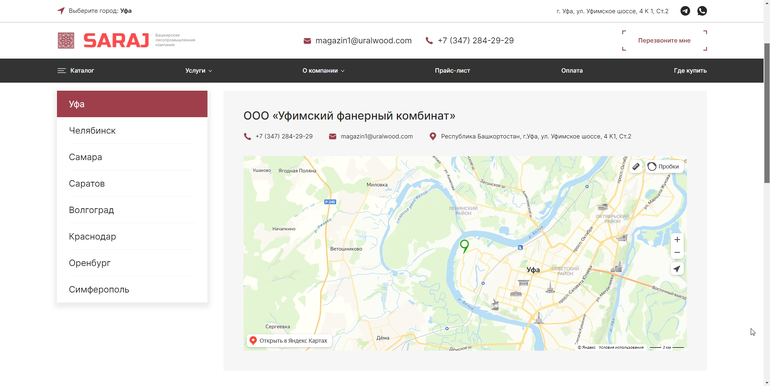Click Перезвоните мне callback button
This screenshot has height=386, width=770.
coord(664,41)
